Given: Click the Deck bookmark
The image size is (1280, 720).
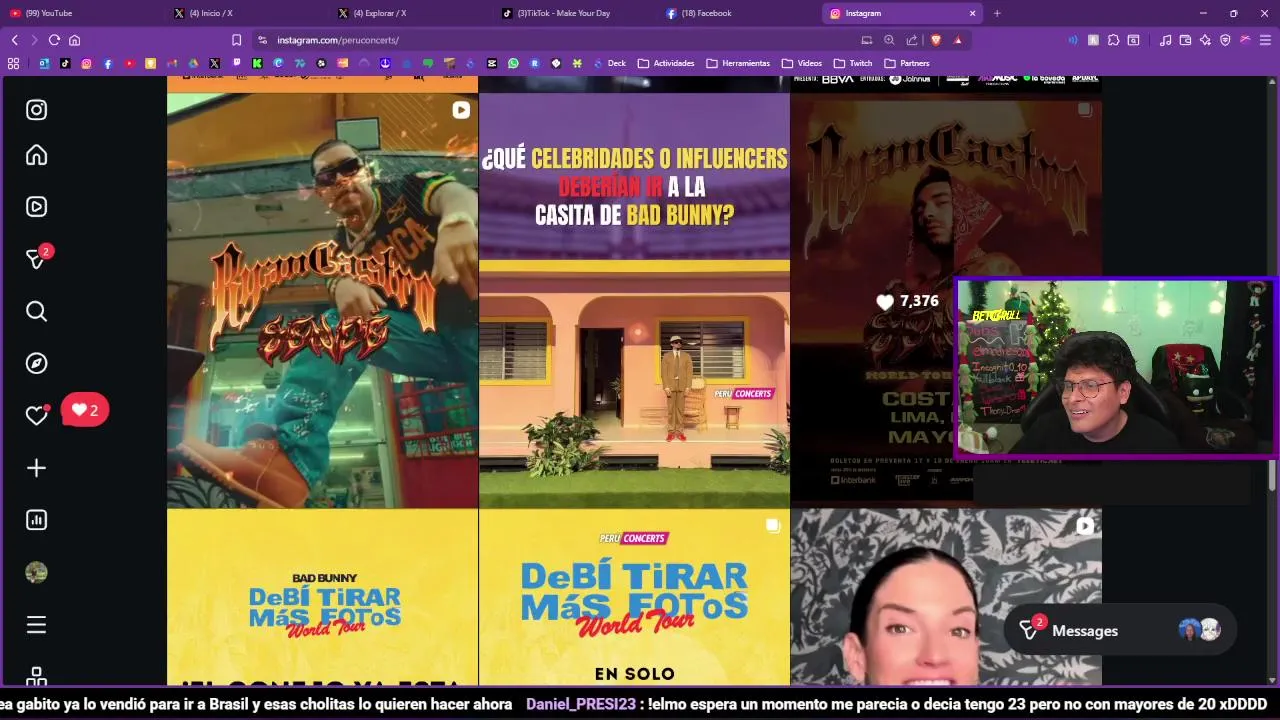Looking at the screenshot, I should coord(609,63).
